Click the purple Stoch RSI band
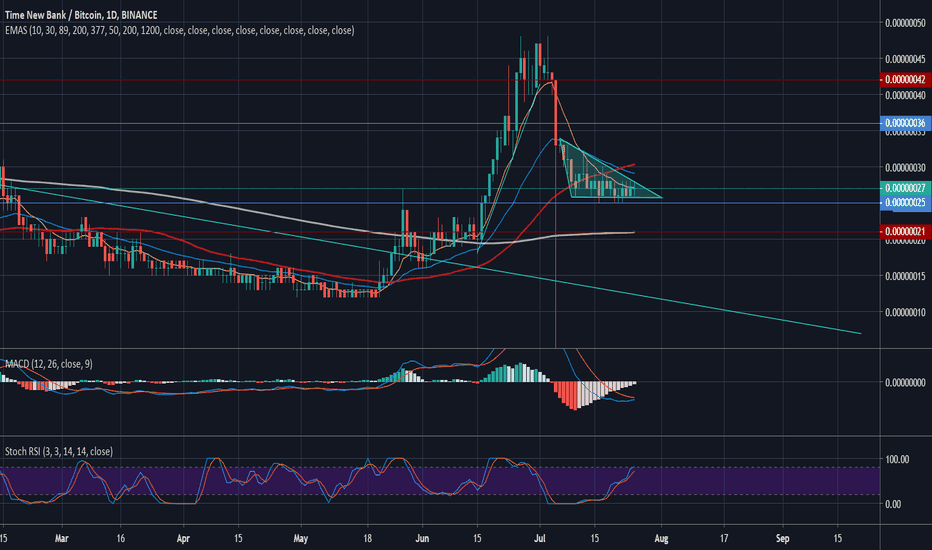Screen dimensions: 932x550 (x=440, y=481)
